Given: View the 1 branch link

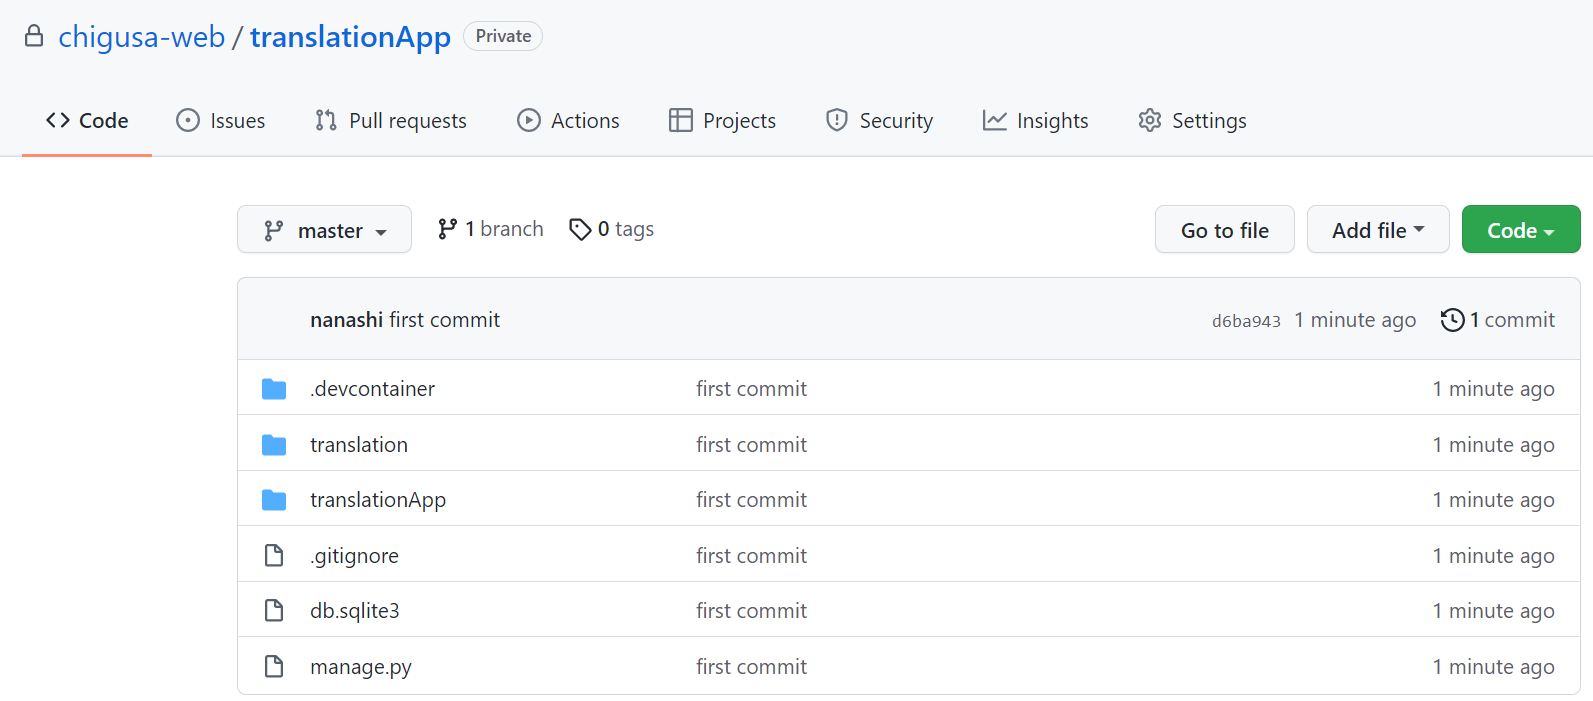Looking at the screenshot, I should (x=491, y=229).
